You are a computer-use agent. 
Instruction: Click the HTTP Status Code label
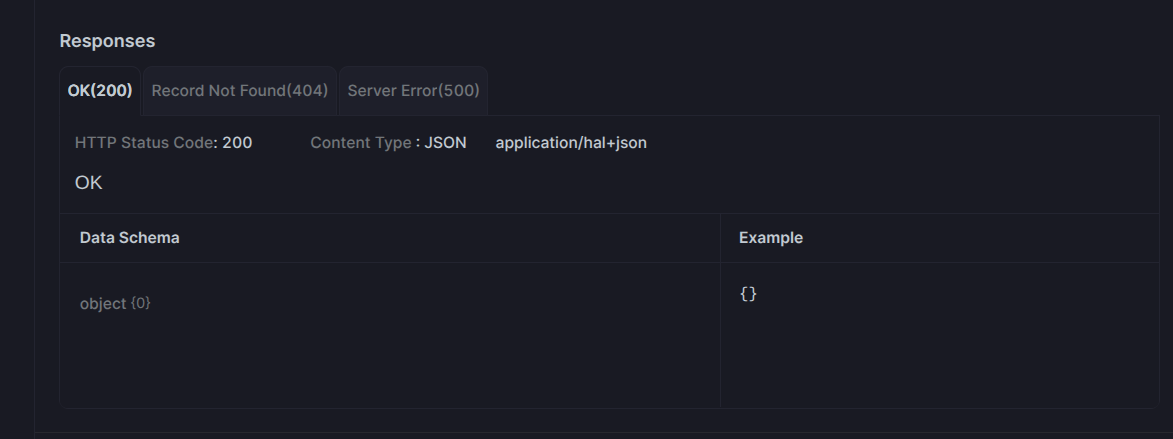[144, 143]
